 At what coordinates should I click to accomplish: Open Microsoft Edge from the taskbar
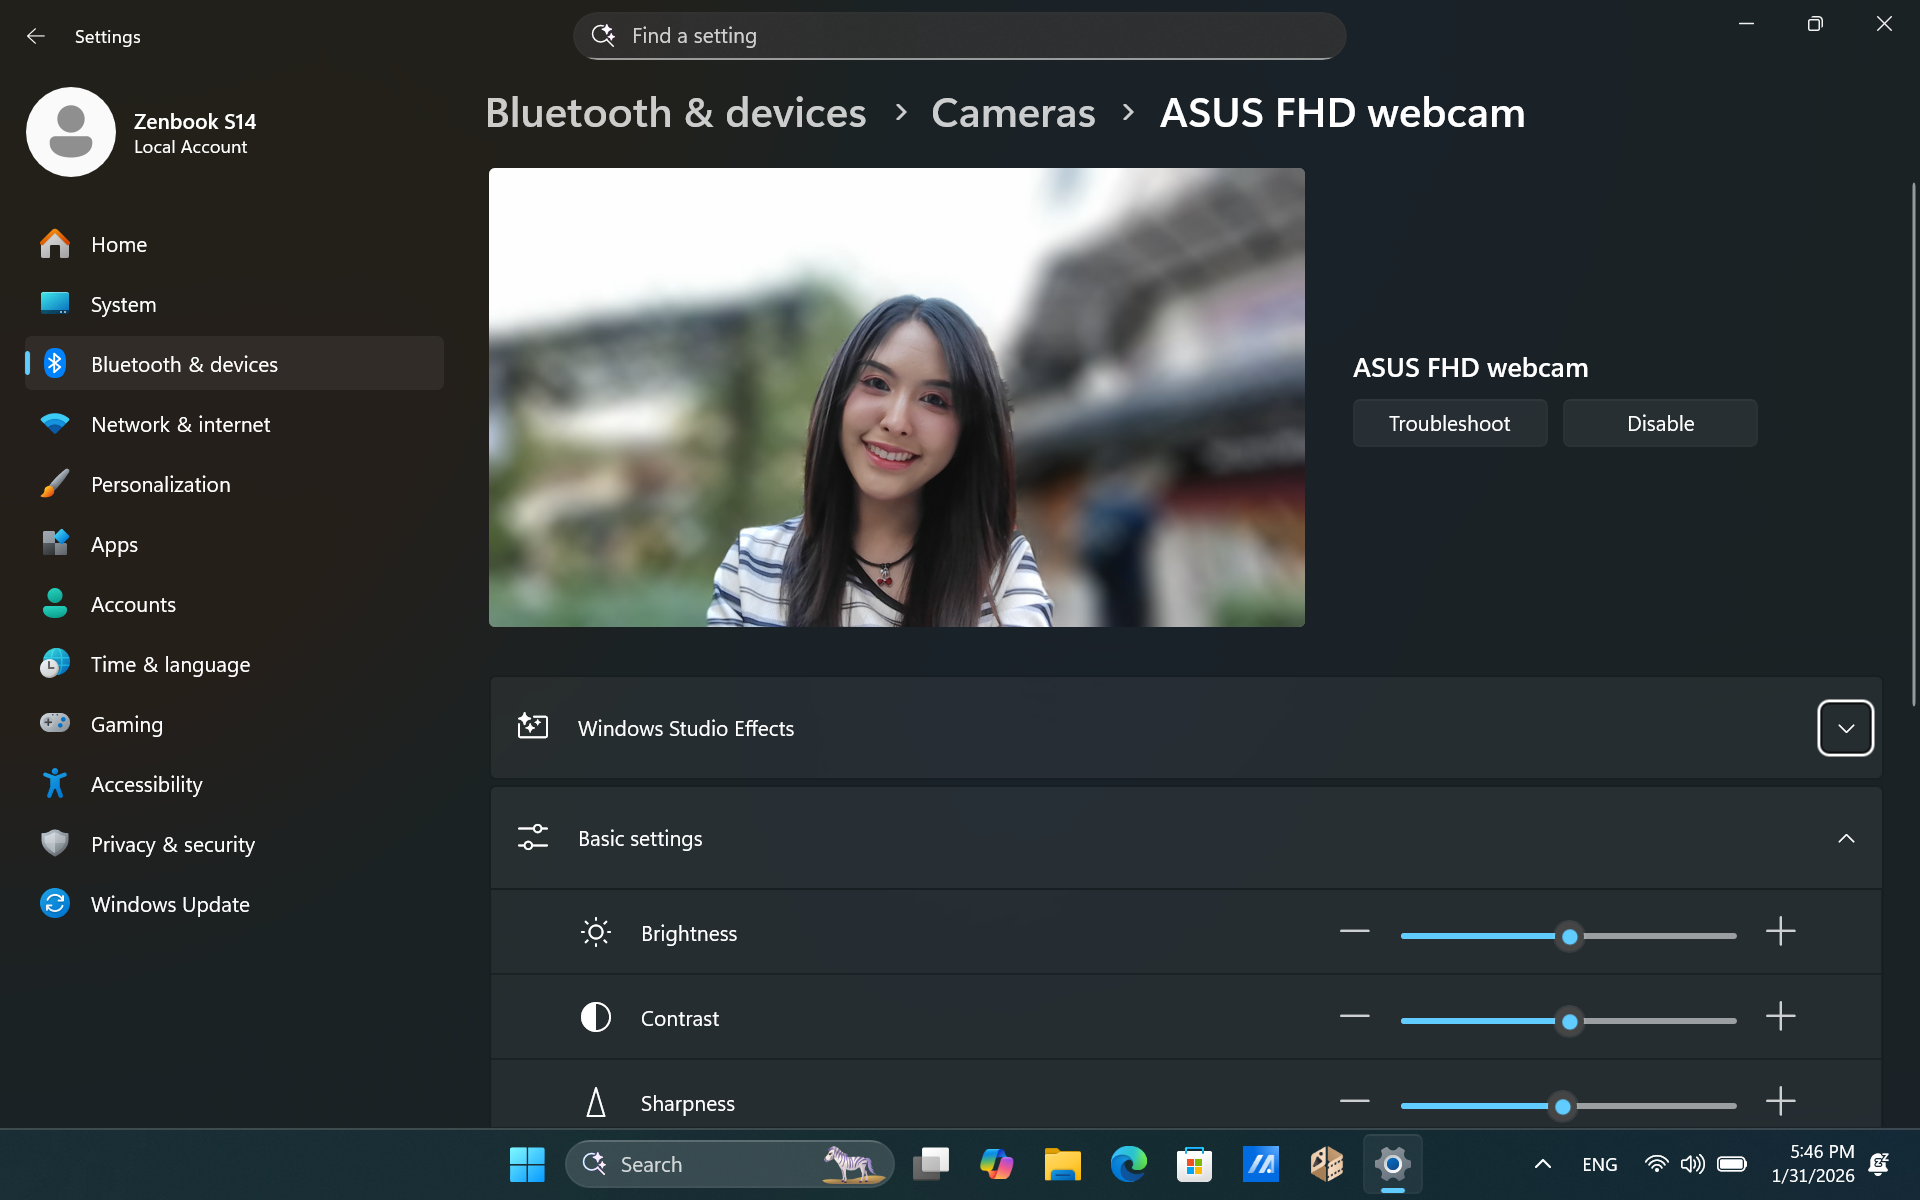1128,1164
